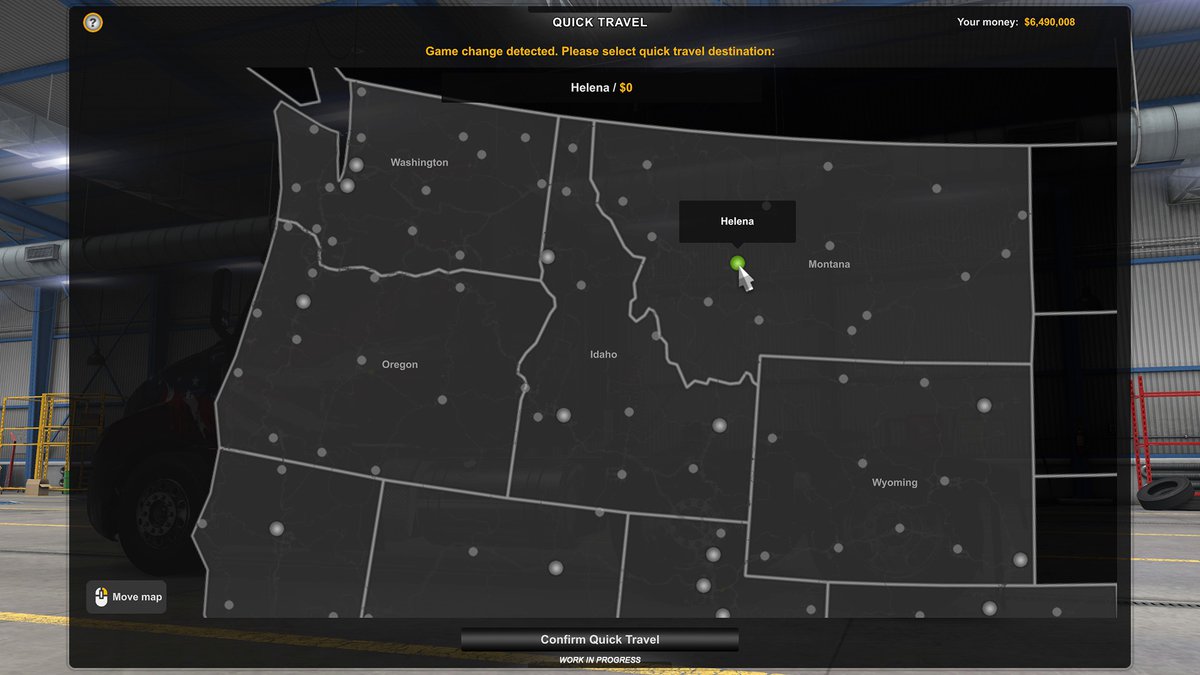Click the Montana state label

(x=829, y=264)
